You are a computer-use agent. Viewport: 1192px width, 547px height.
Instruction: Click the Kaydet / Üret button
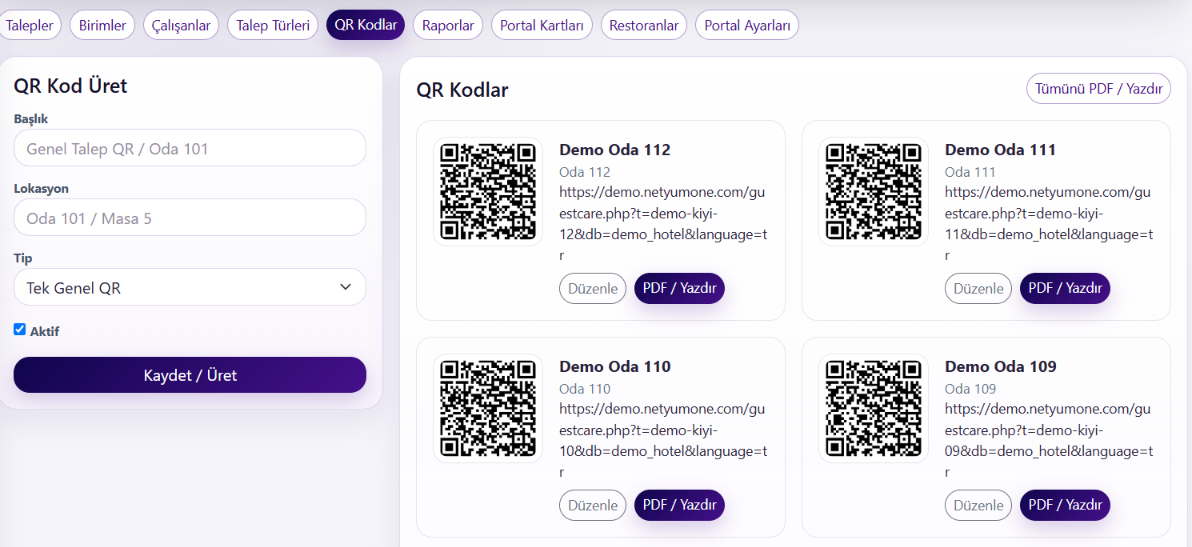click(x=190, y=375)
